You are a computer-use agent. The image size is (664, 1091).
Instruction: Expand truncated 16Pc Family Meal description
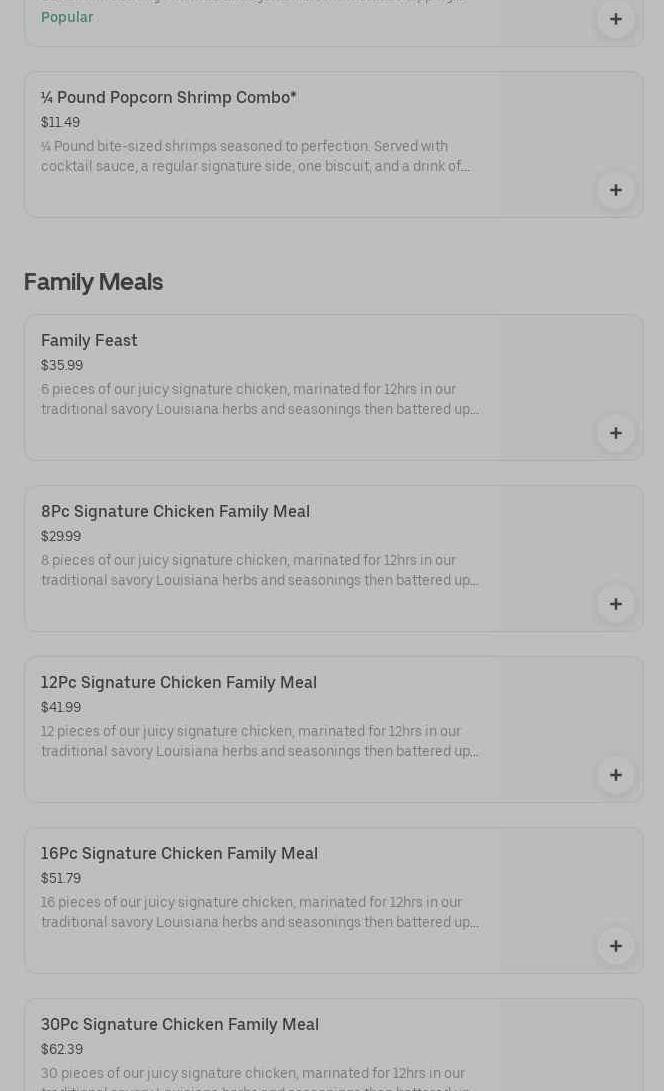[x=260, y=912]
